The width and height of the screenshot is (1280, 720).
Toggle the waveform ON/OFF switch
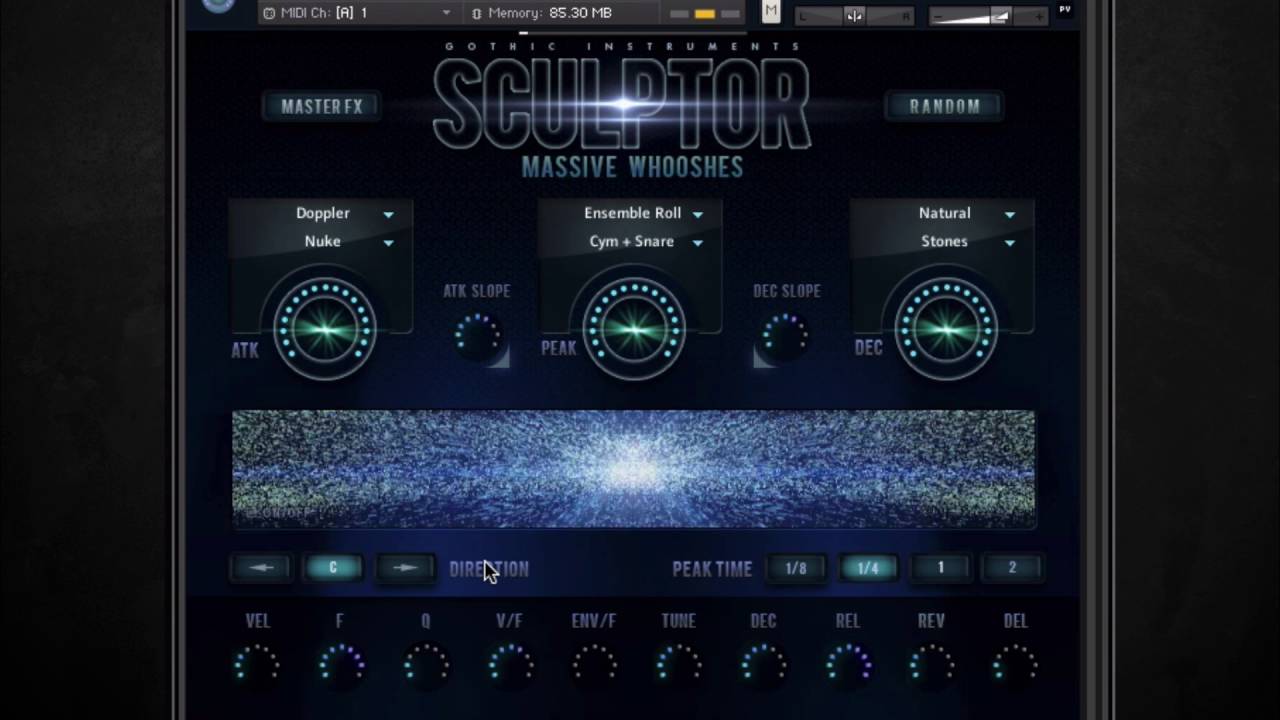pos(281,513)
